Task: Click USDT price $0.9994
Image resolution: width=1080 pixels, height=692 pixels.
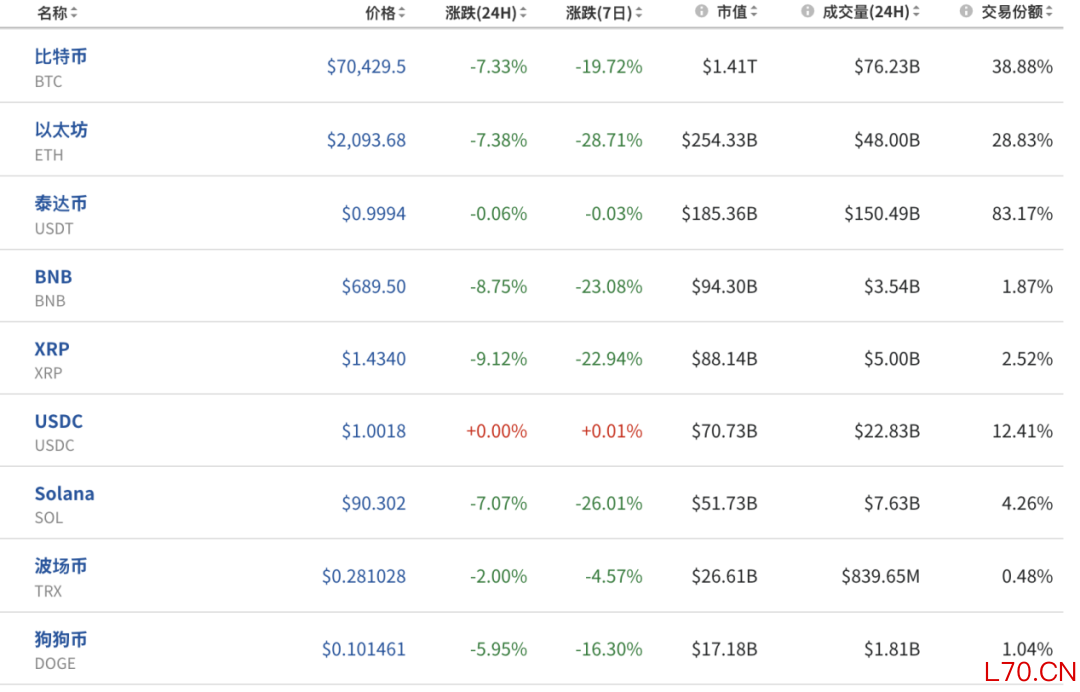Action: coord(373,214)
